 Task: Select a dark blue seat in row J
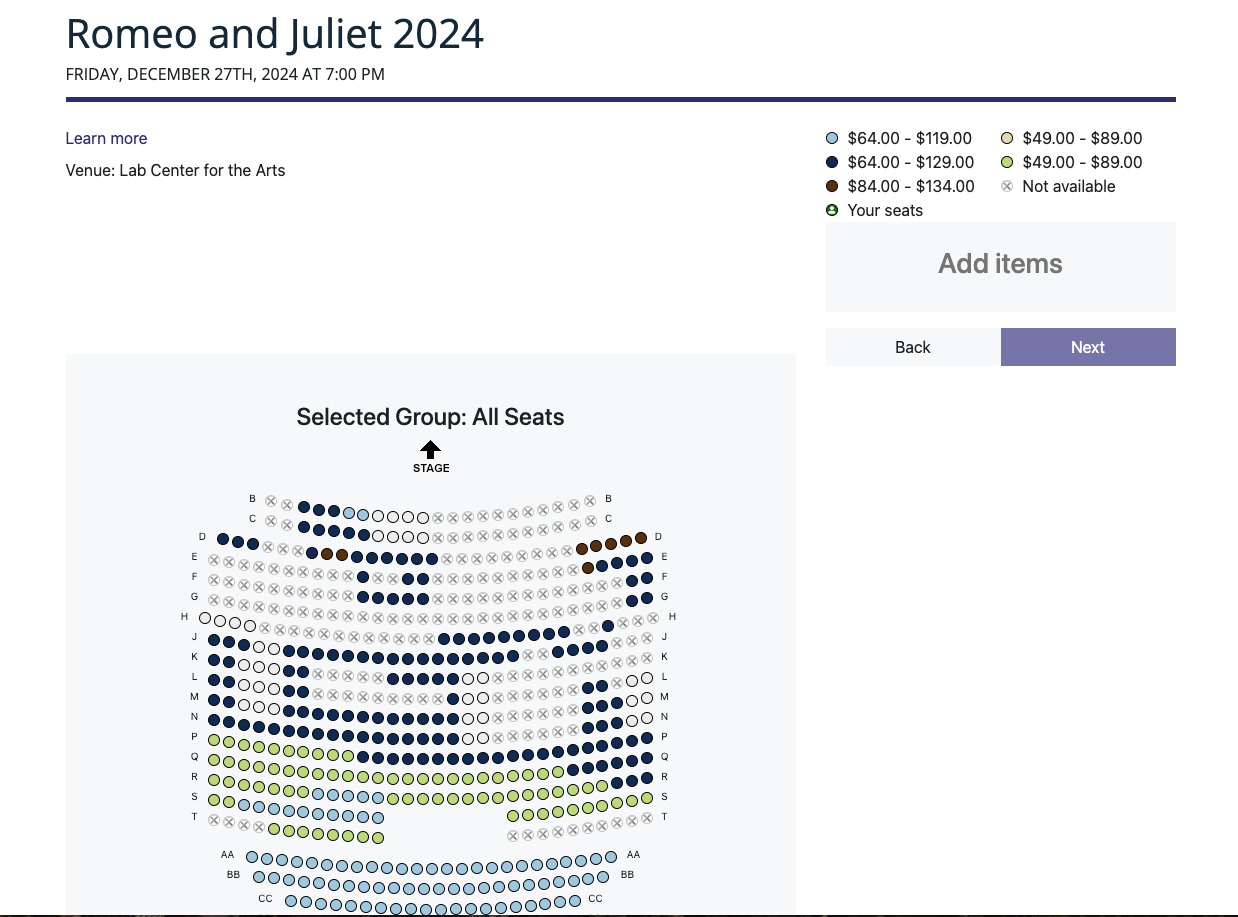[x=474, y=636]
